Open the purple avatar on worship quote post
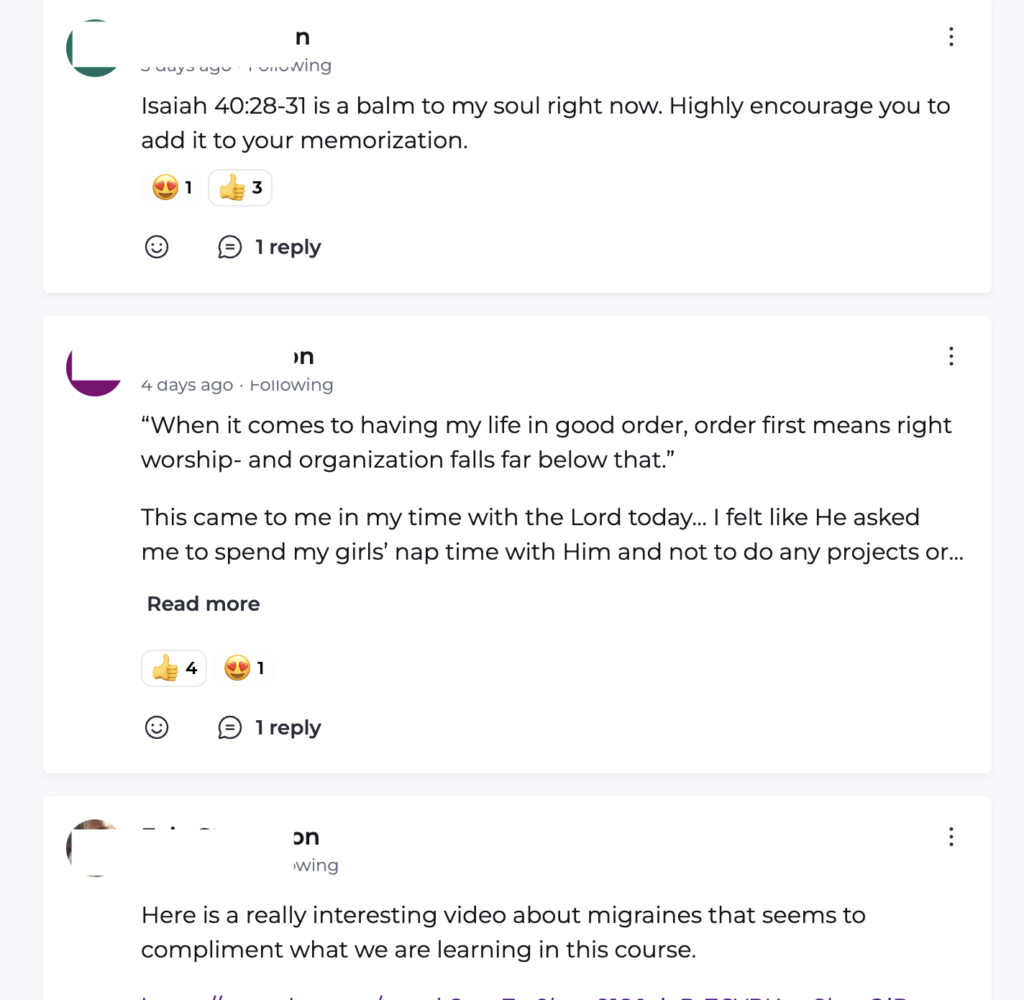 [x=92, y=368]
